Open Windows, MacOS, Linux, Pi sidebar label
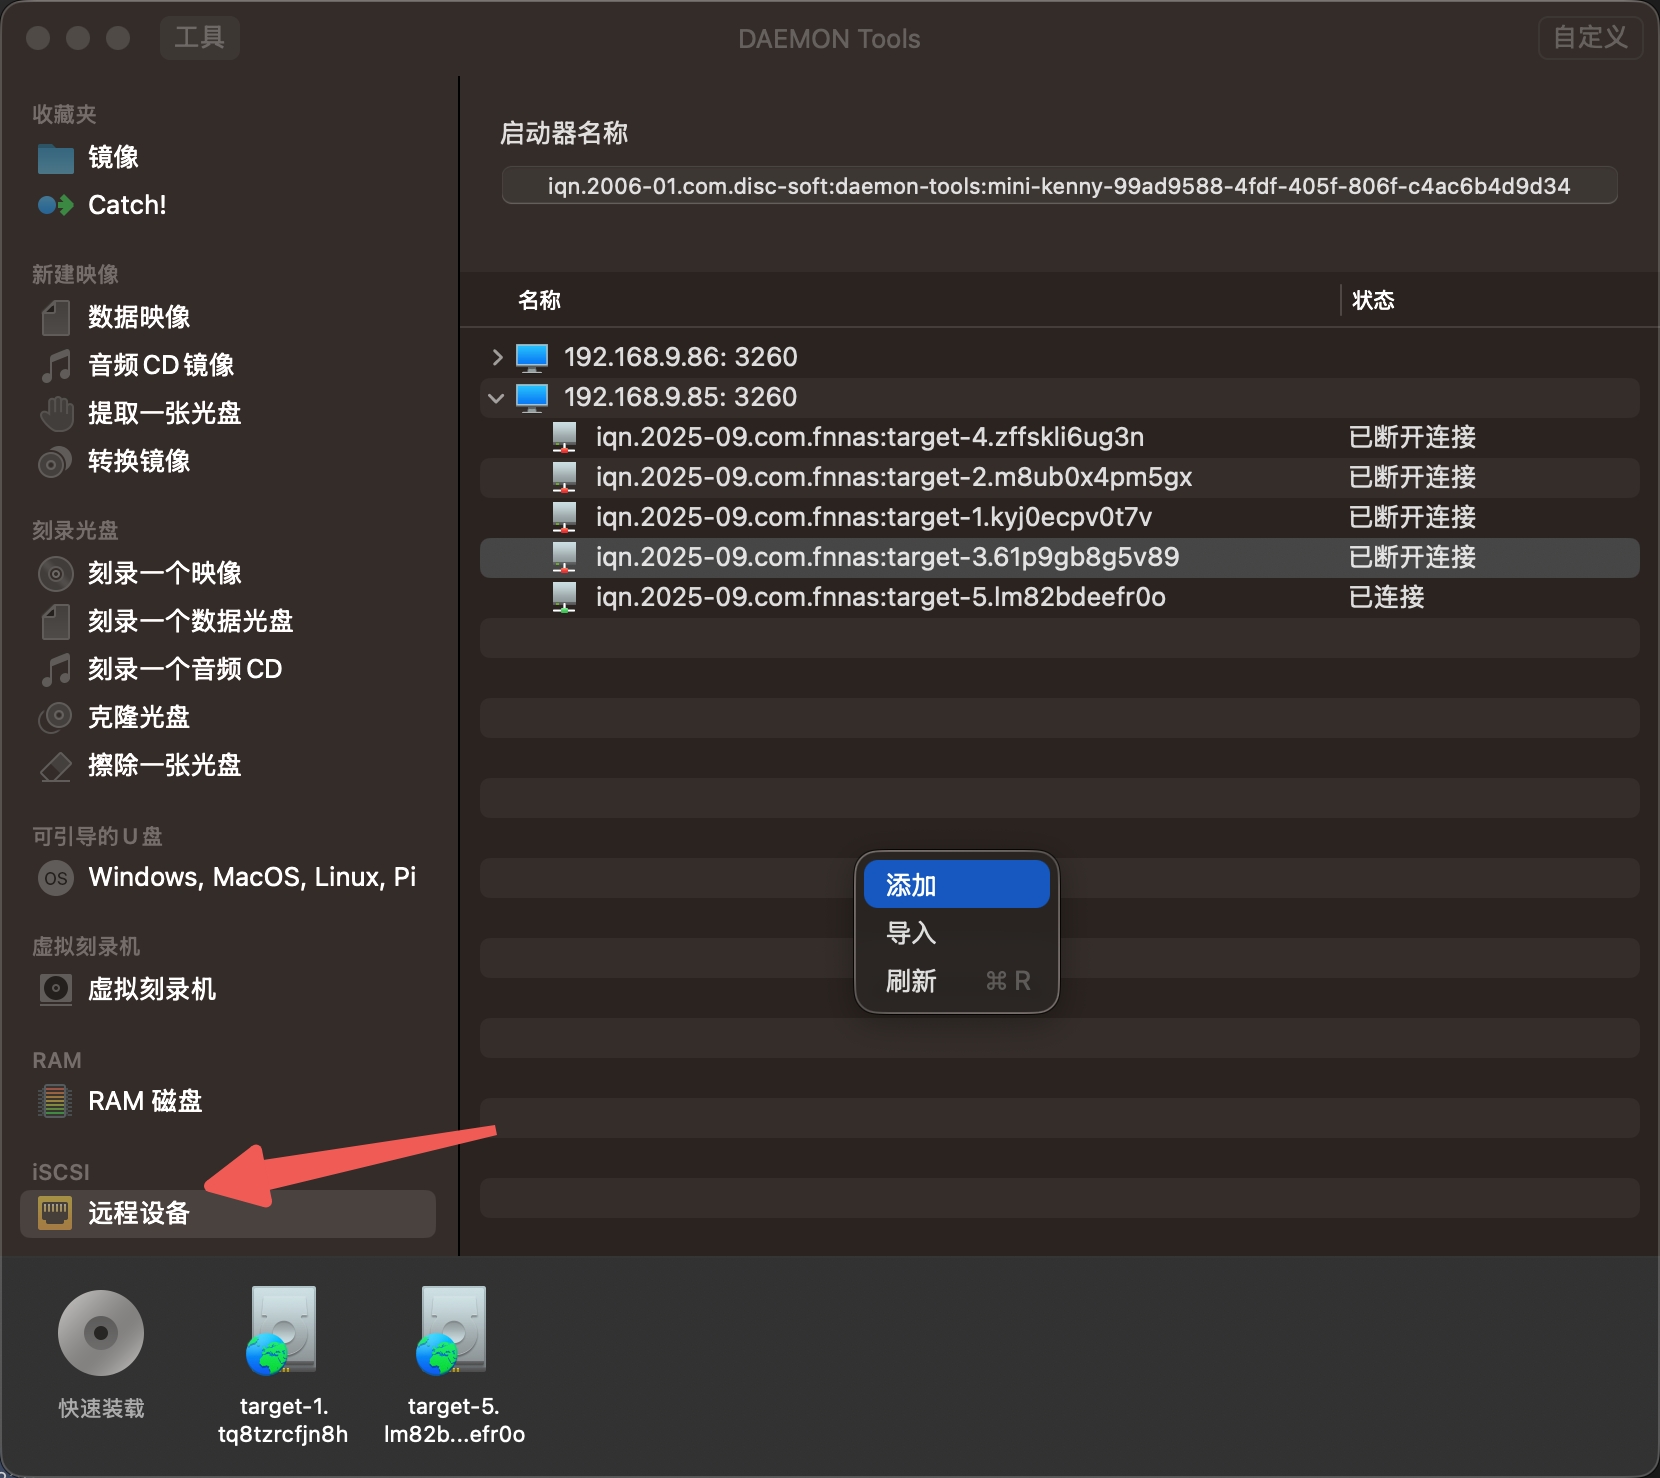1660x1478 pixels. 252,877
